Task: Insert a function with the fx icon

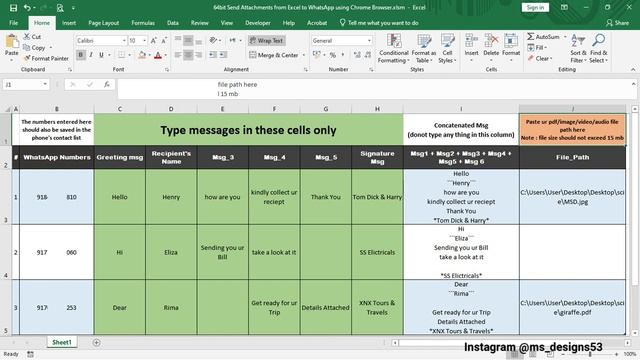Action: click(x=107, y=84)
